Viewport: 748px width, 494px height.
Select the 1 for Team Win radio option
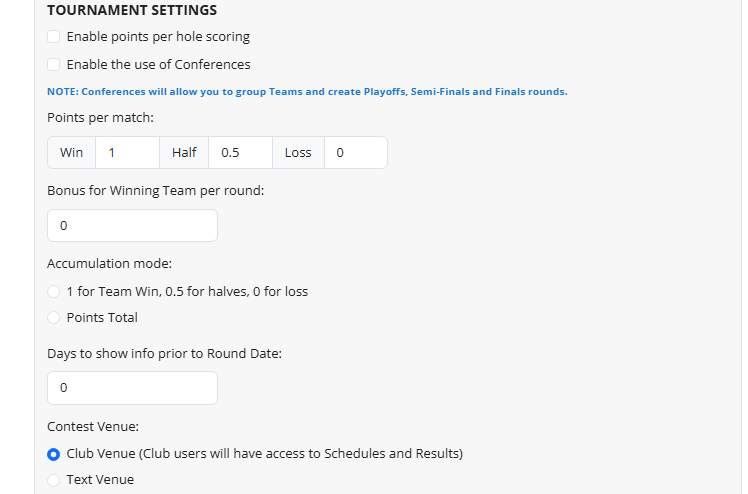54,292
